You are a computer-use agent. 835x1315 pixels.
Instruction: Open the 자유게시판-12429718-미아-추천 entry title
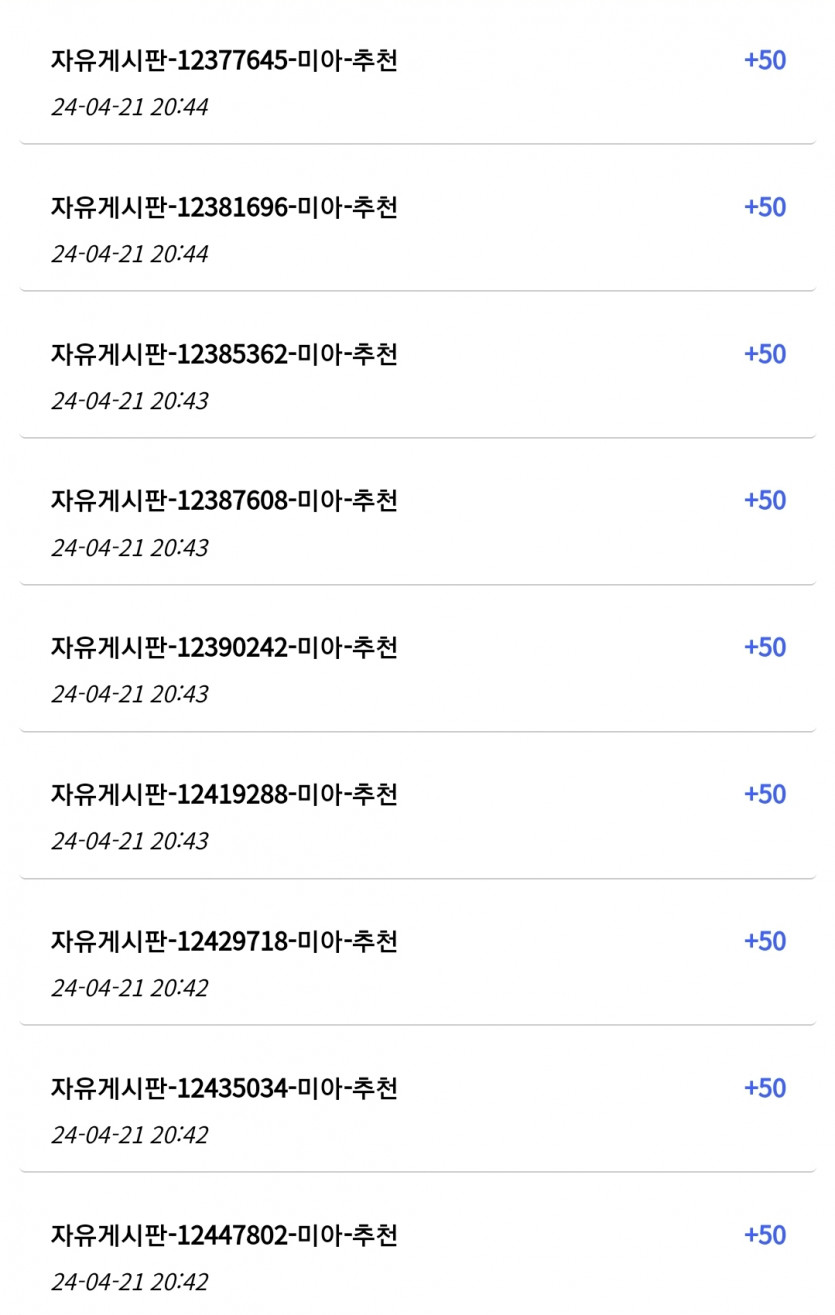coord(224,942)
